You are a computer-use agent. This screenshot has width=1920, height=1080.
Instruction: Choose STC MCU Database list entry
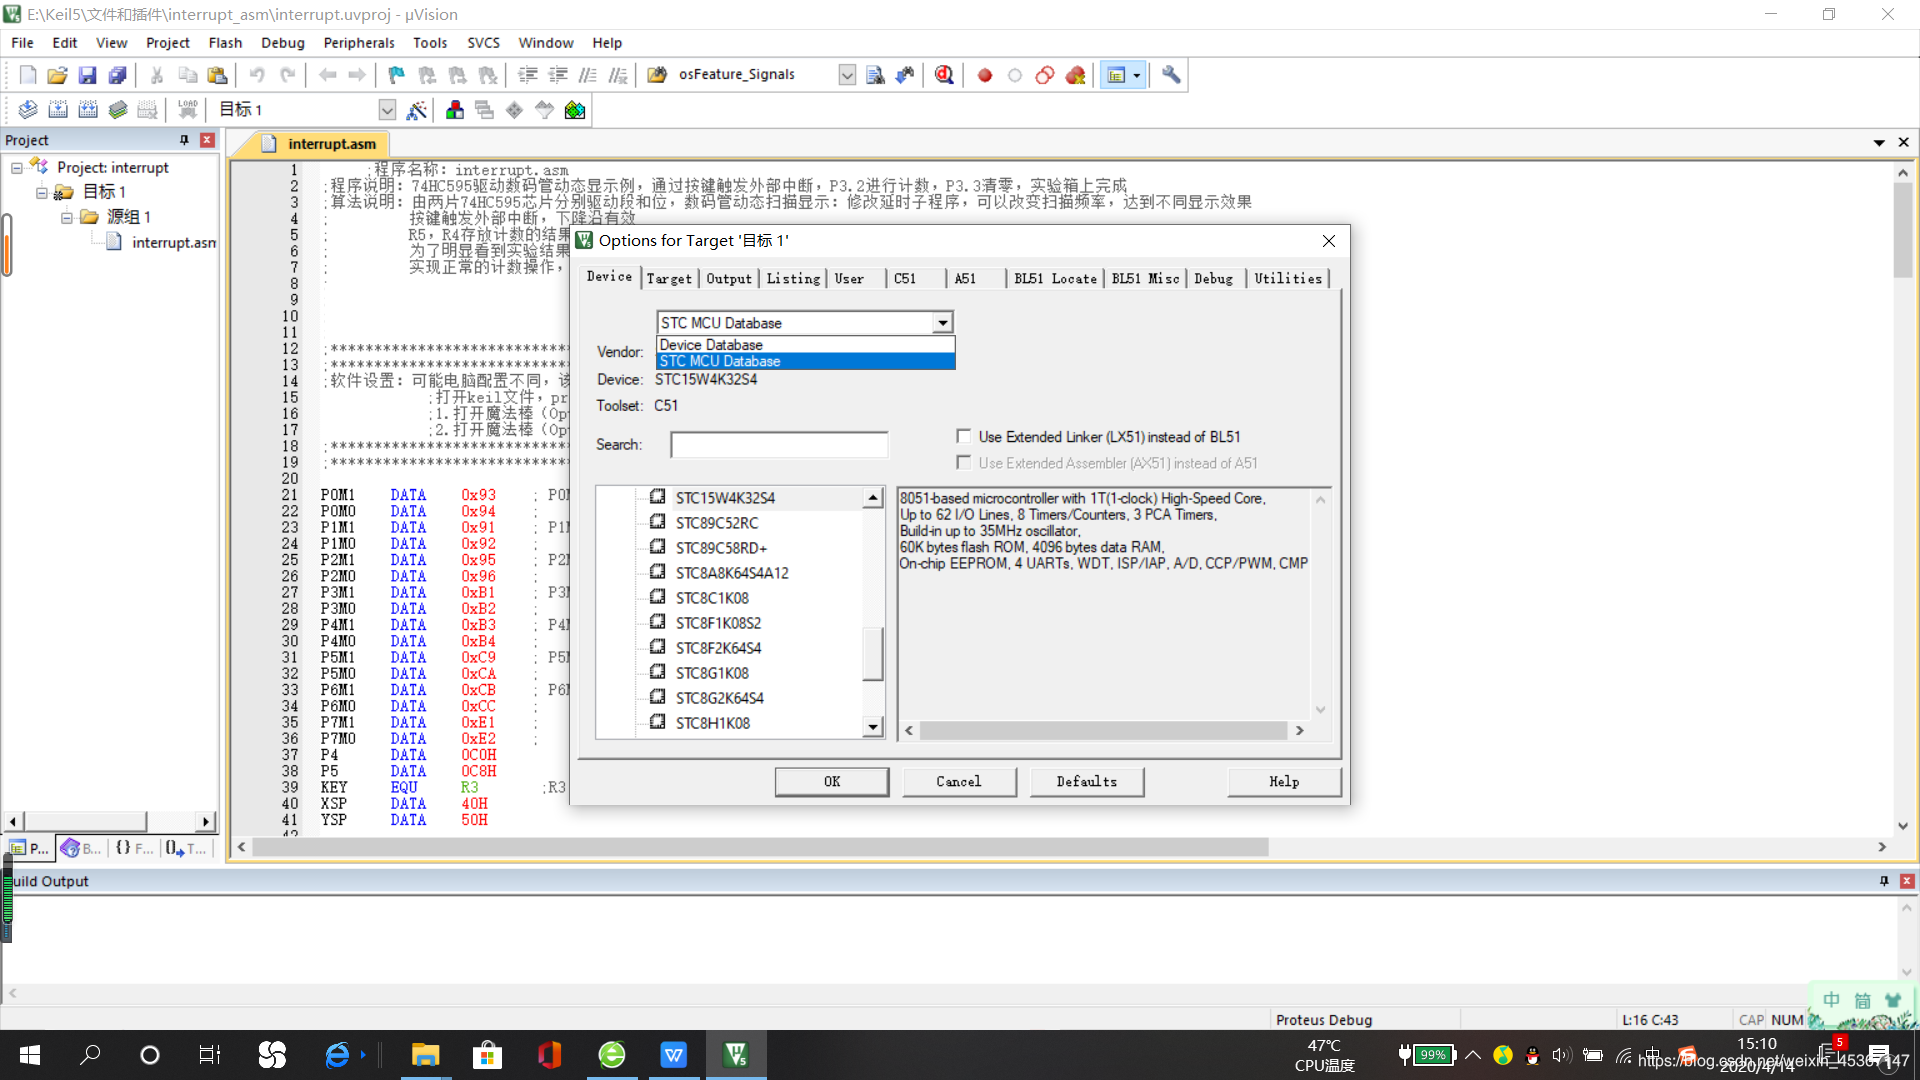[x=805, y=361]
